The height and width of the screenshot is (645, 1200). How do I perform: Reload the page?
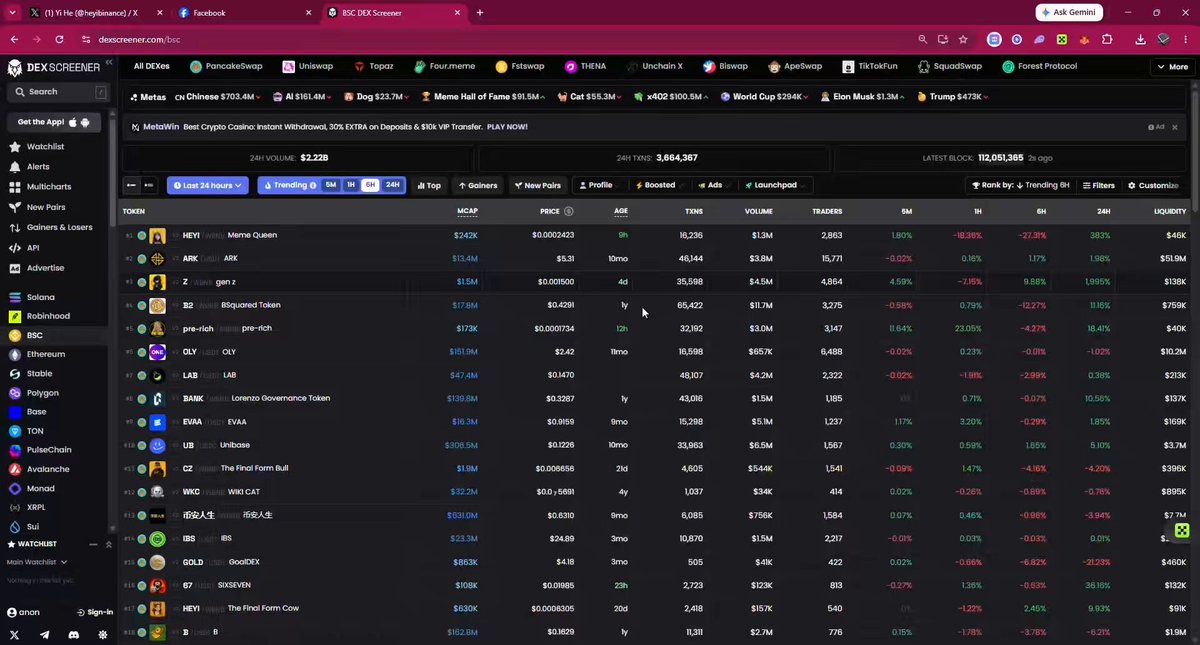pyautogui.click(x=60, y=39)
